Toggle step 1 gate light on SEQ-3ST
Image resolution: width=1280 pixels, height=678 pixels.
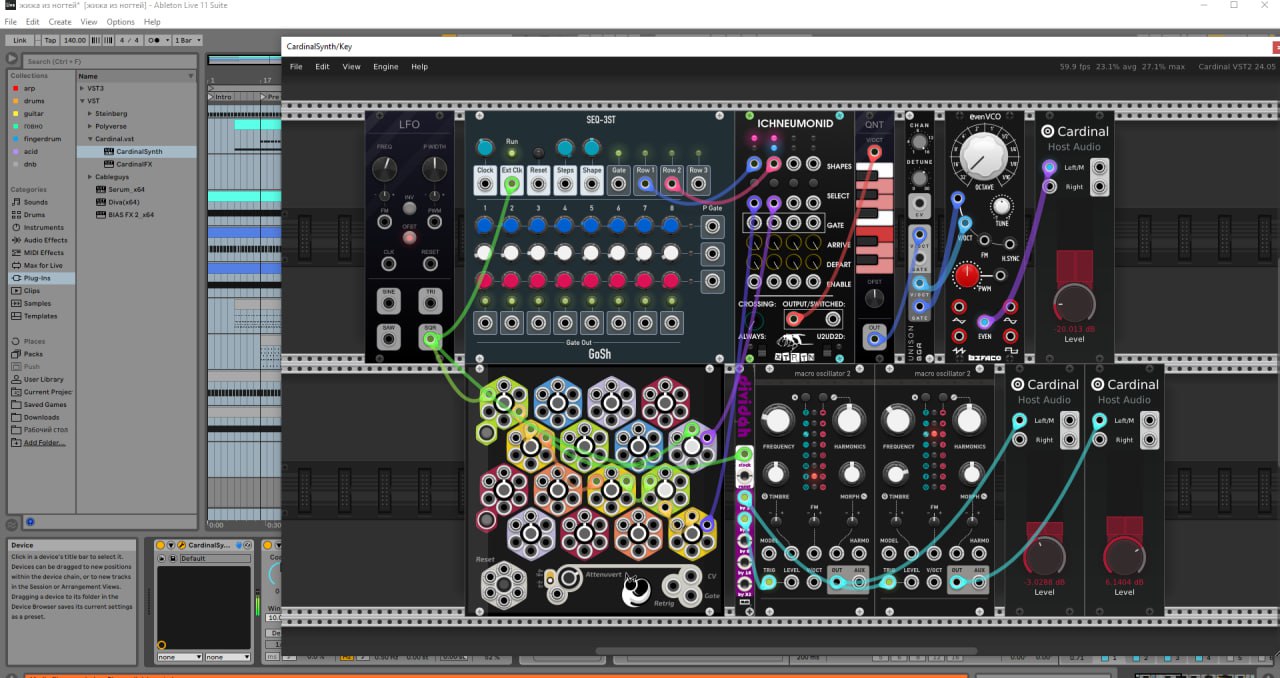(485, 301)
